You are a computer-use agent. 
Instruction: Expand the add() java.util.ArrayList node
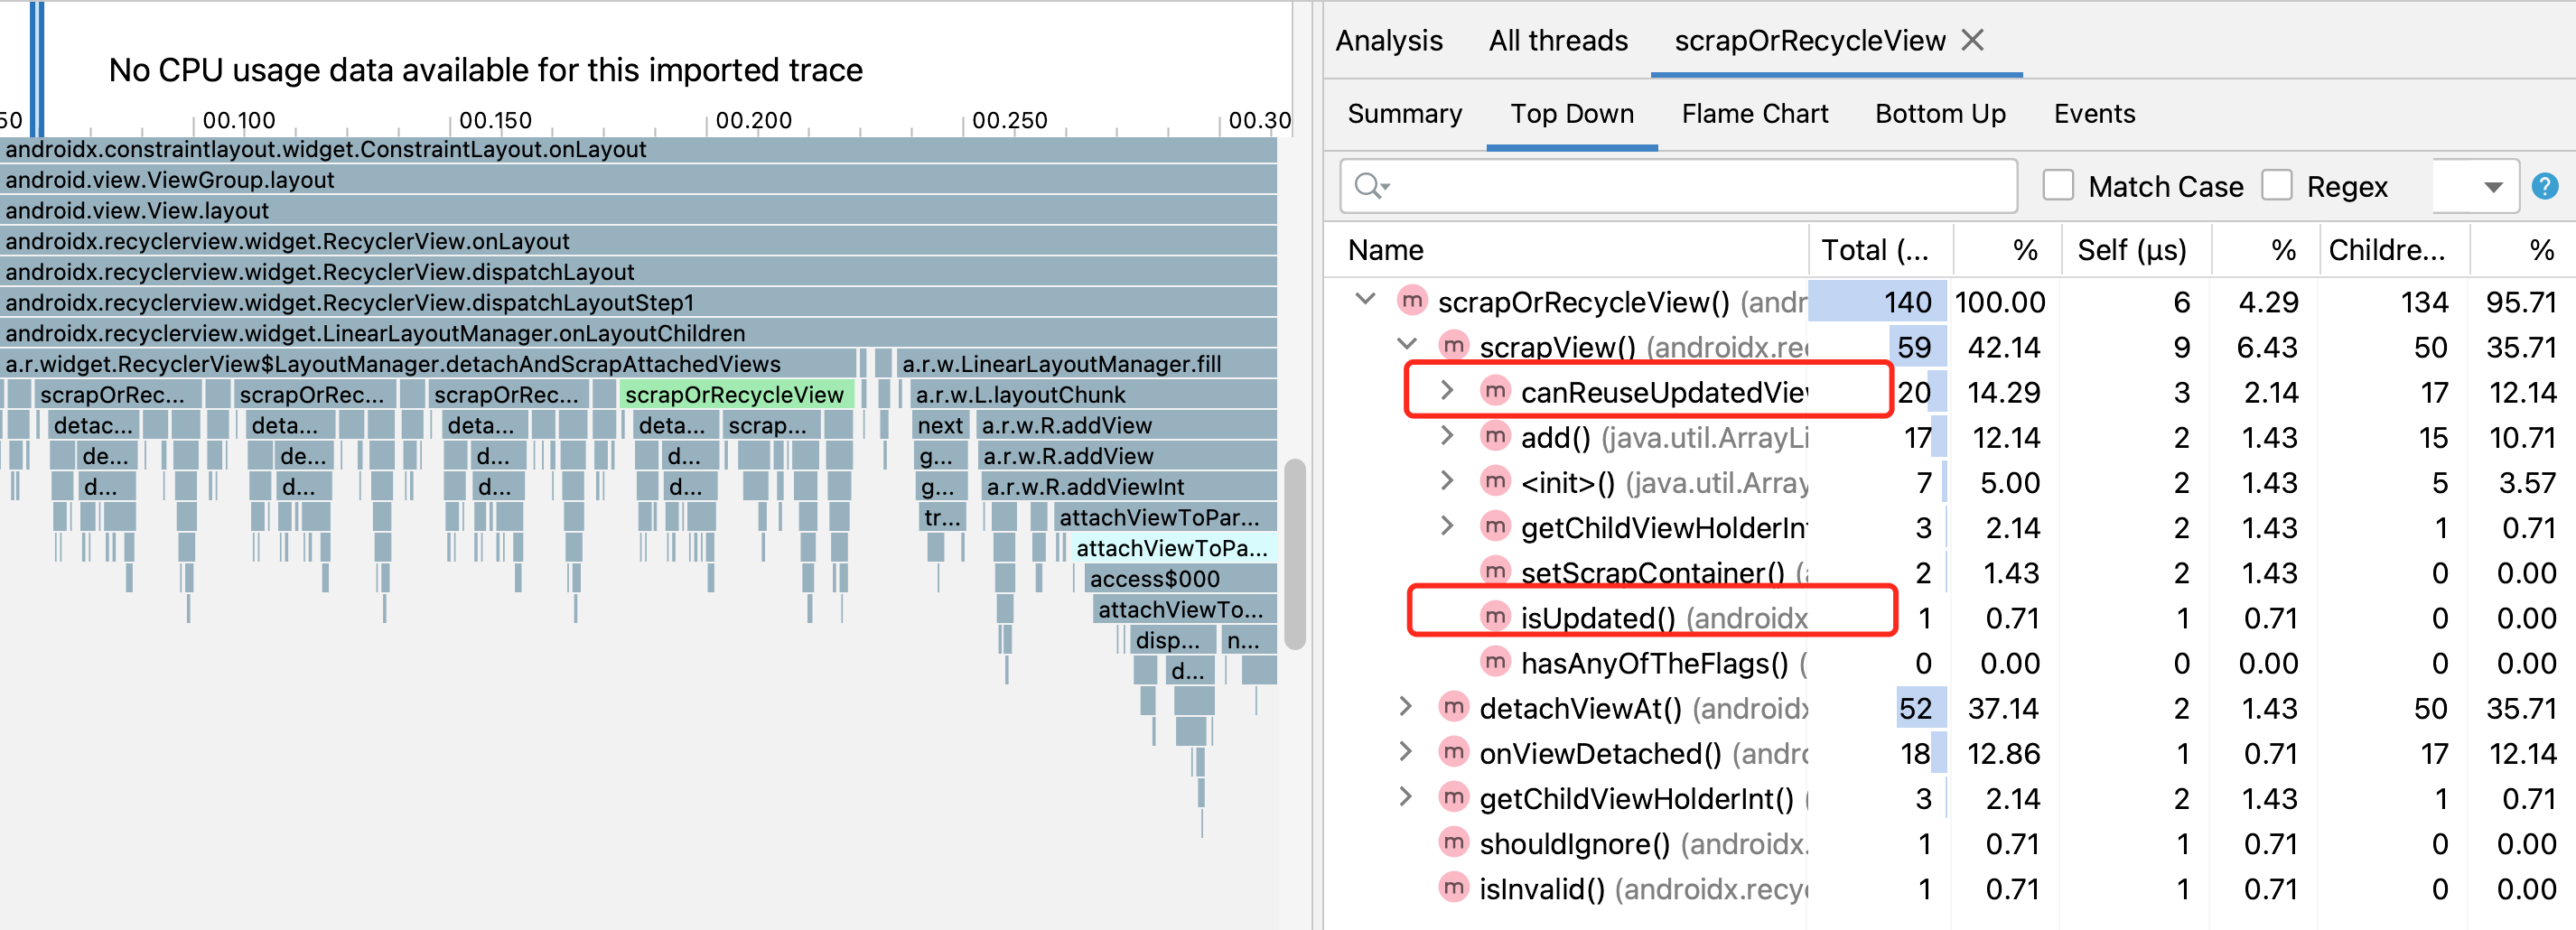1446,436
